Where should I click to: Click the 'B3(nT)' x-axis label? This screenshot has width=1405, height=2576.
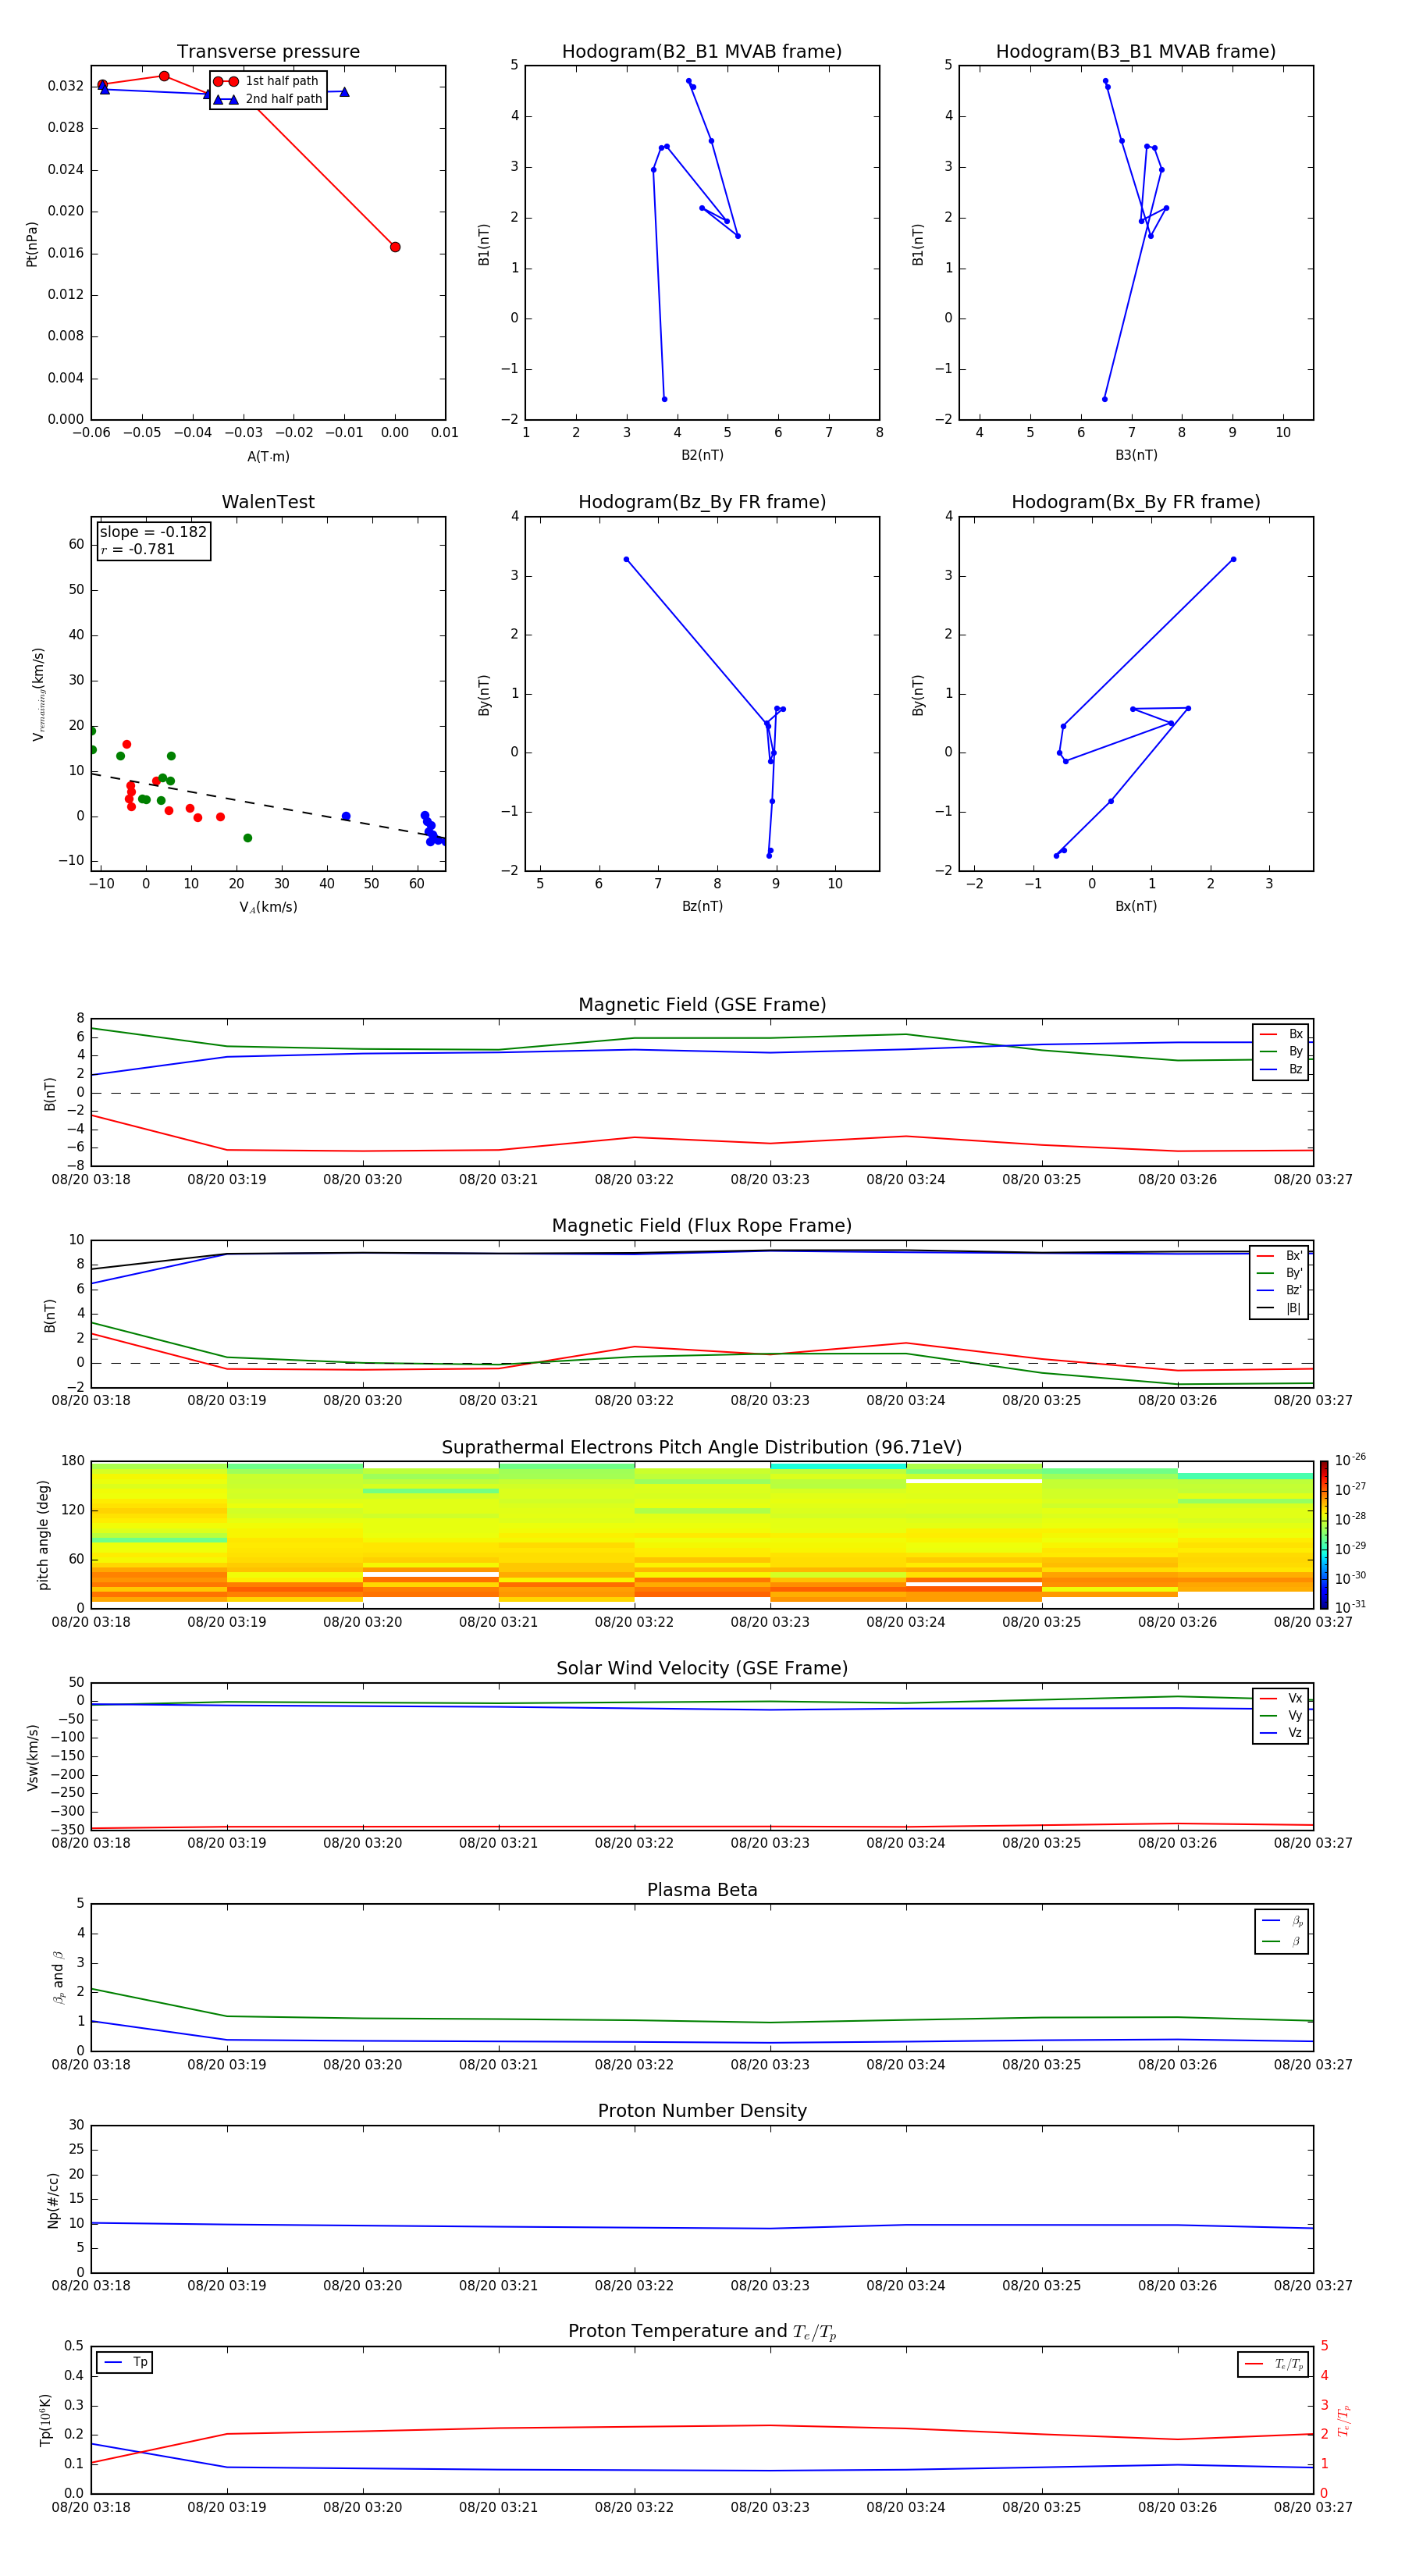point(1136,455)
